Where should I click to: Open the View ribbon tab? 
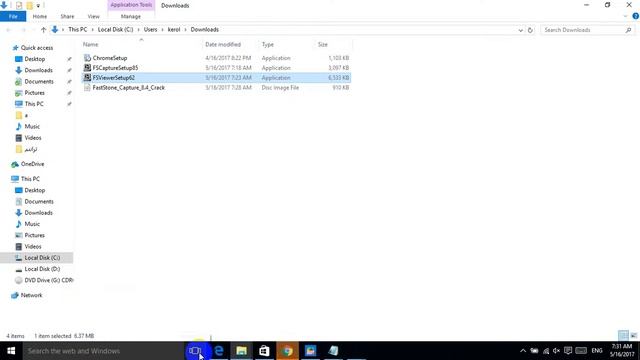coord(93,16)
